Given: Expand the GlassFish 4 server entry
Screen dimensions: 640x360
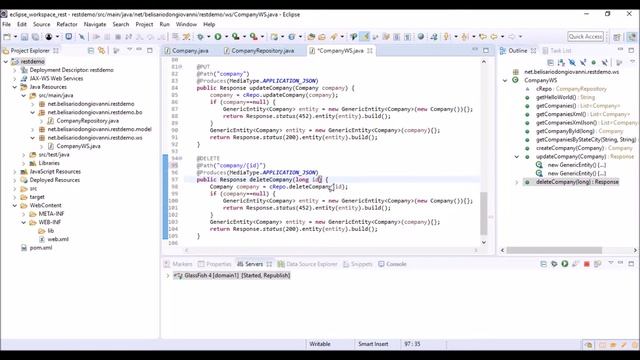Looking at the screenshot, I should tap(168, 276).
